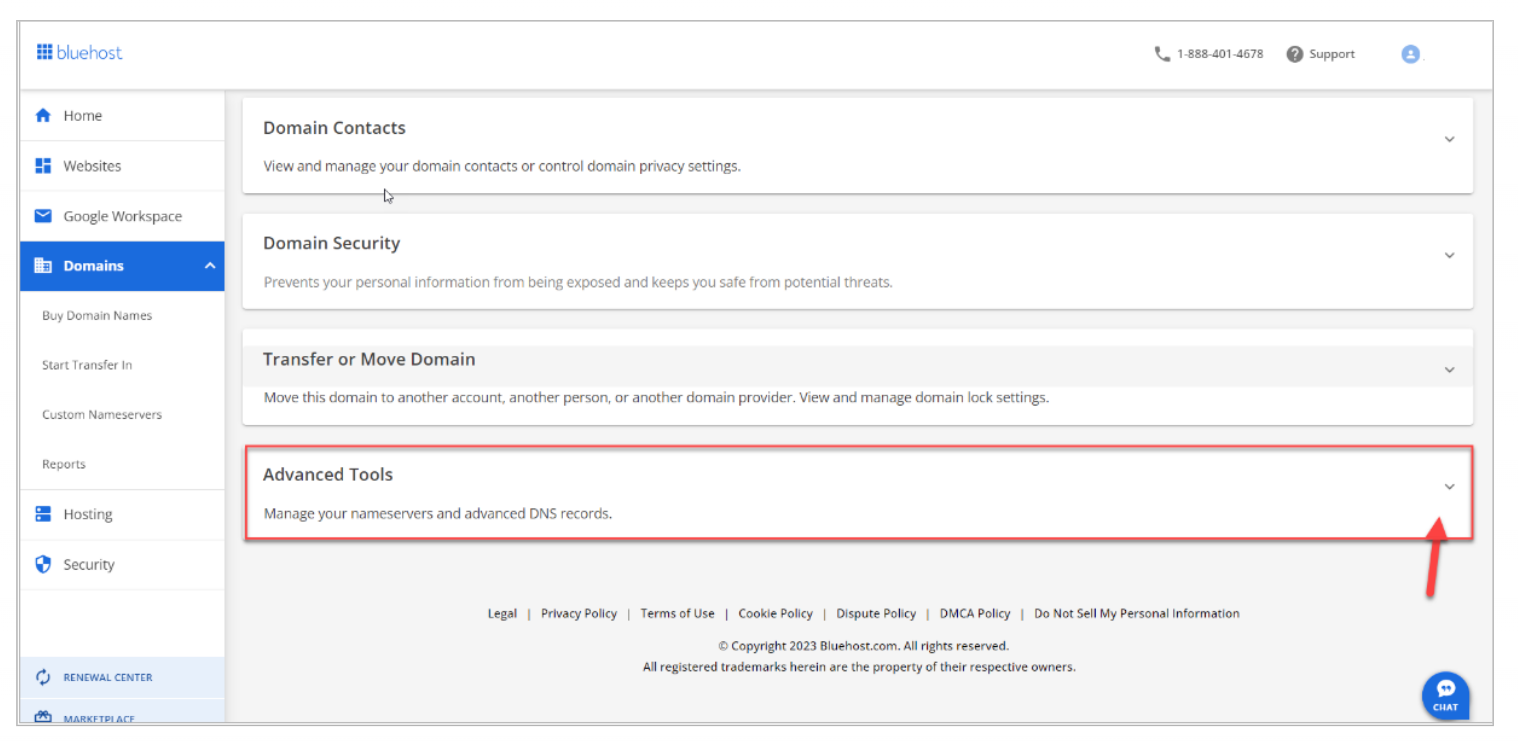Click the Google Workspace envelope icon

(x=43, y=216)
